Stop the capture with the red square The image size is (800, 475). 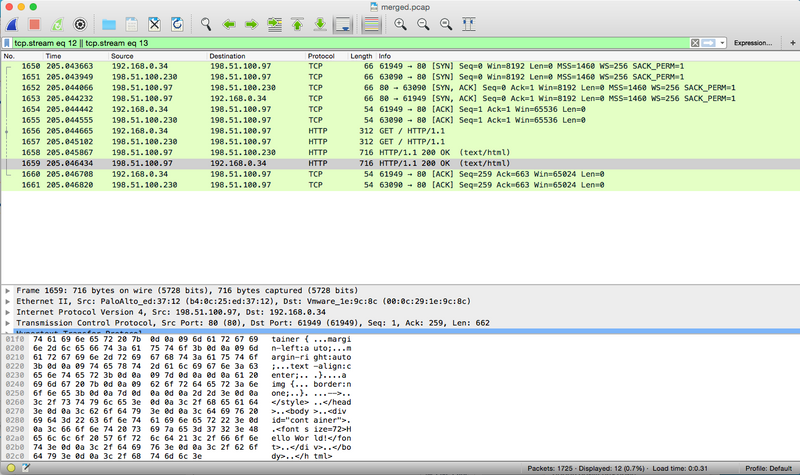[34, 23]
